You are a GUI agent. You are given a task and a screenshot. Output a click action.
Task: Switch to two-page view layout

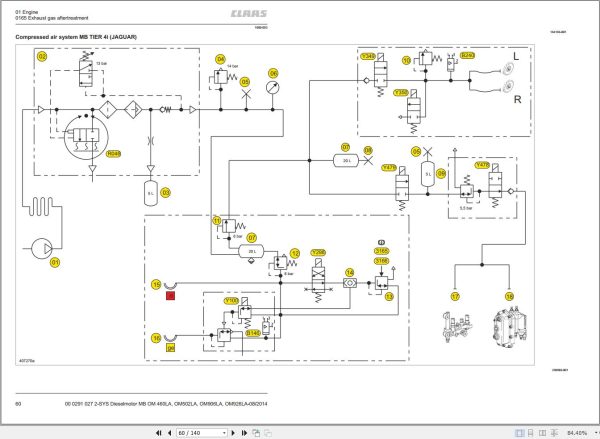(542, 433)
